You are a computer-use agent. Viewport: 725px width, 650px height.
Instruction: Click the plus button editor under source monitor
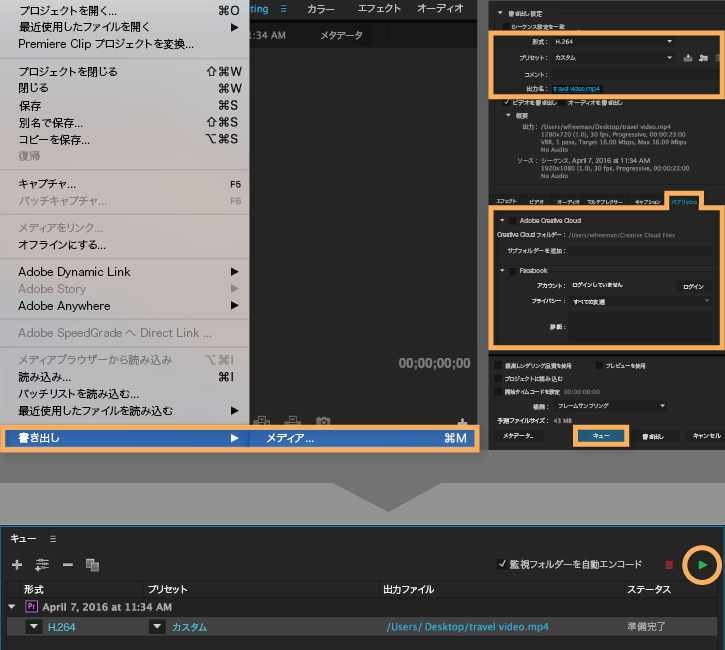462,422
